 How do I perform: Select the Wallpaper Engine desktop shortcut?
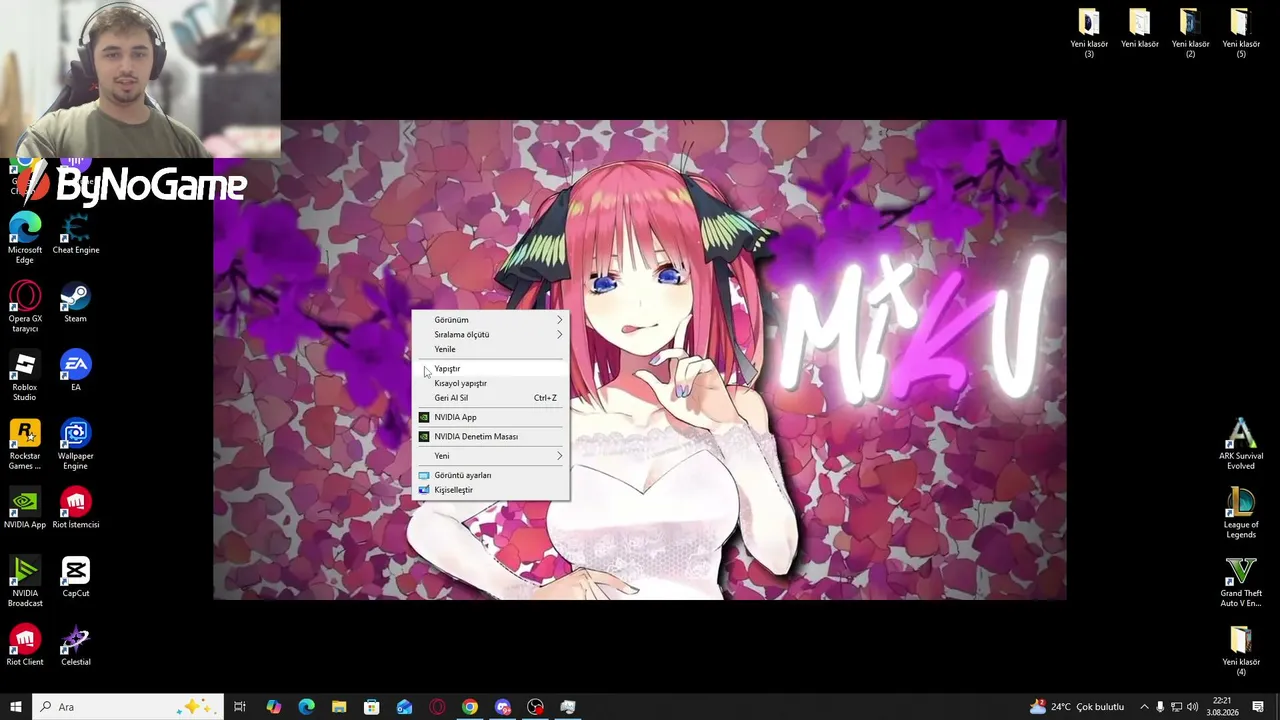pos(76,444)
